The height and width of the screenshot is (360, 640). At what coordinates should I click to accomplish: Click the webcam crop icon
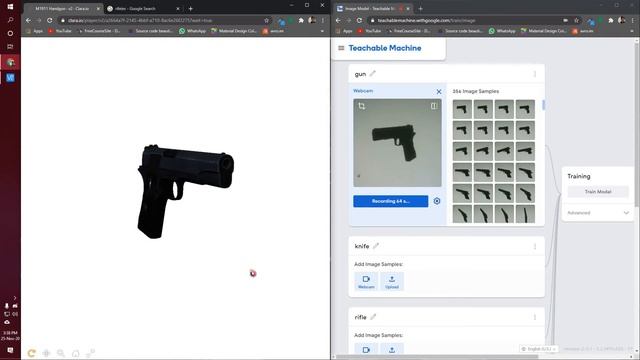362,106
